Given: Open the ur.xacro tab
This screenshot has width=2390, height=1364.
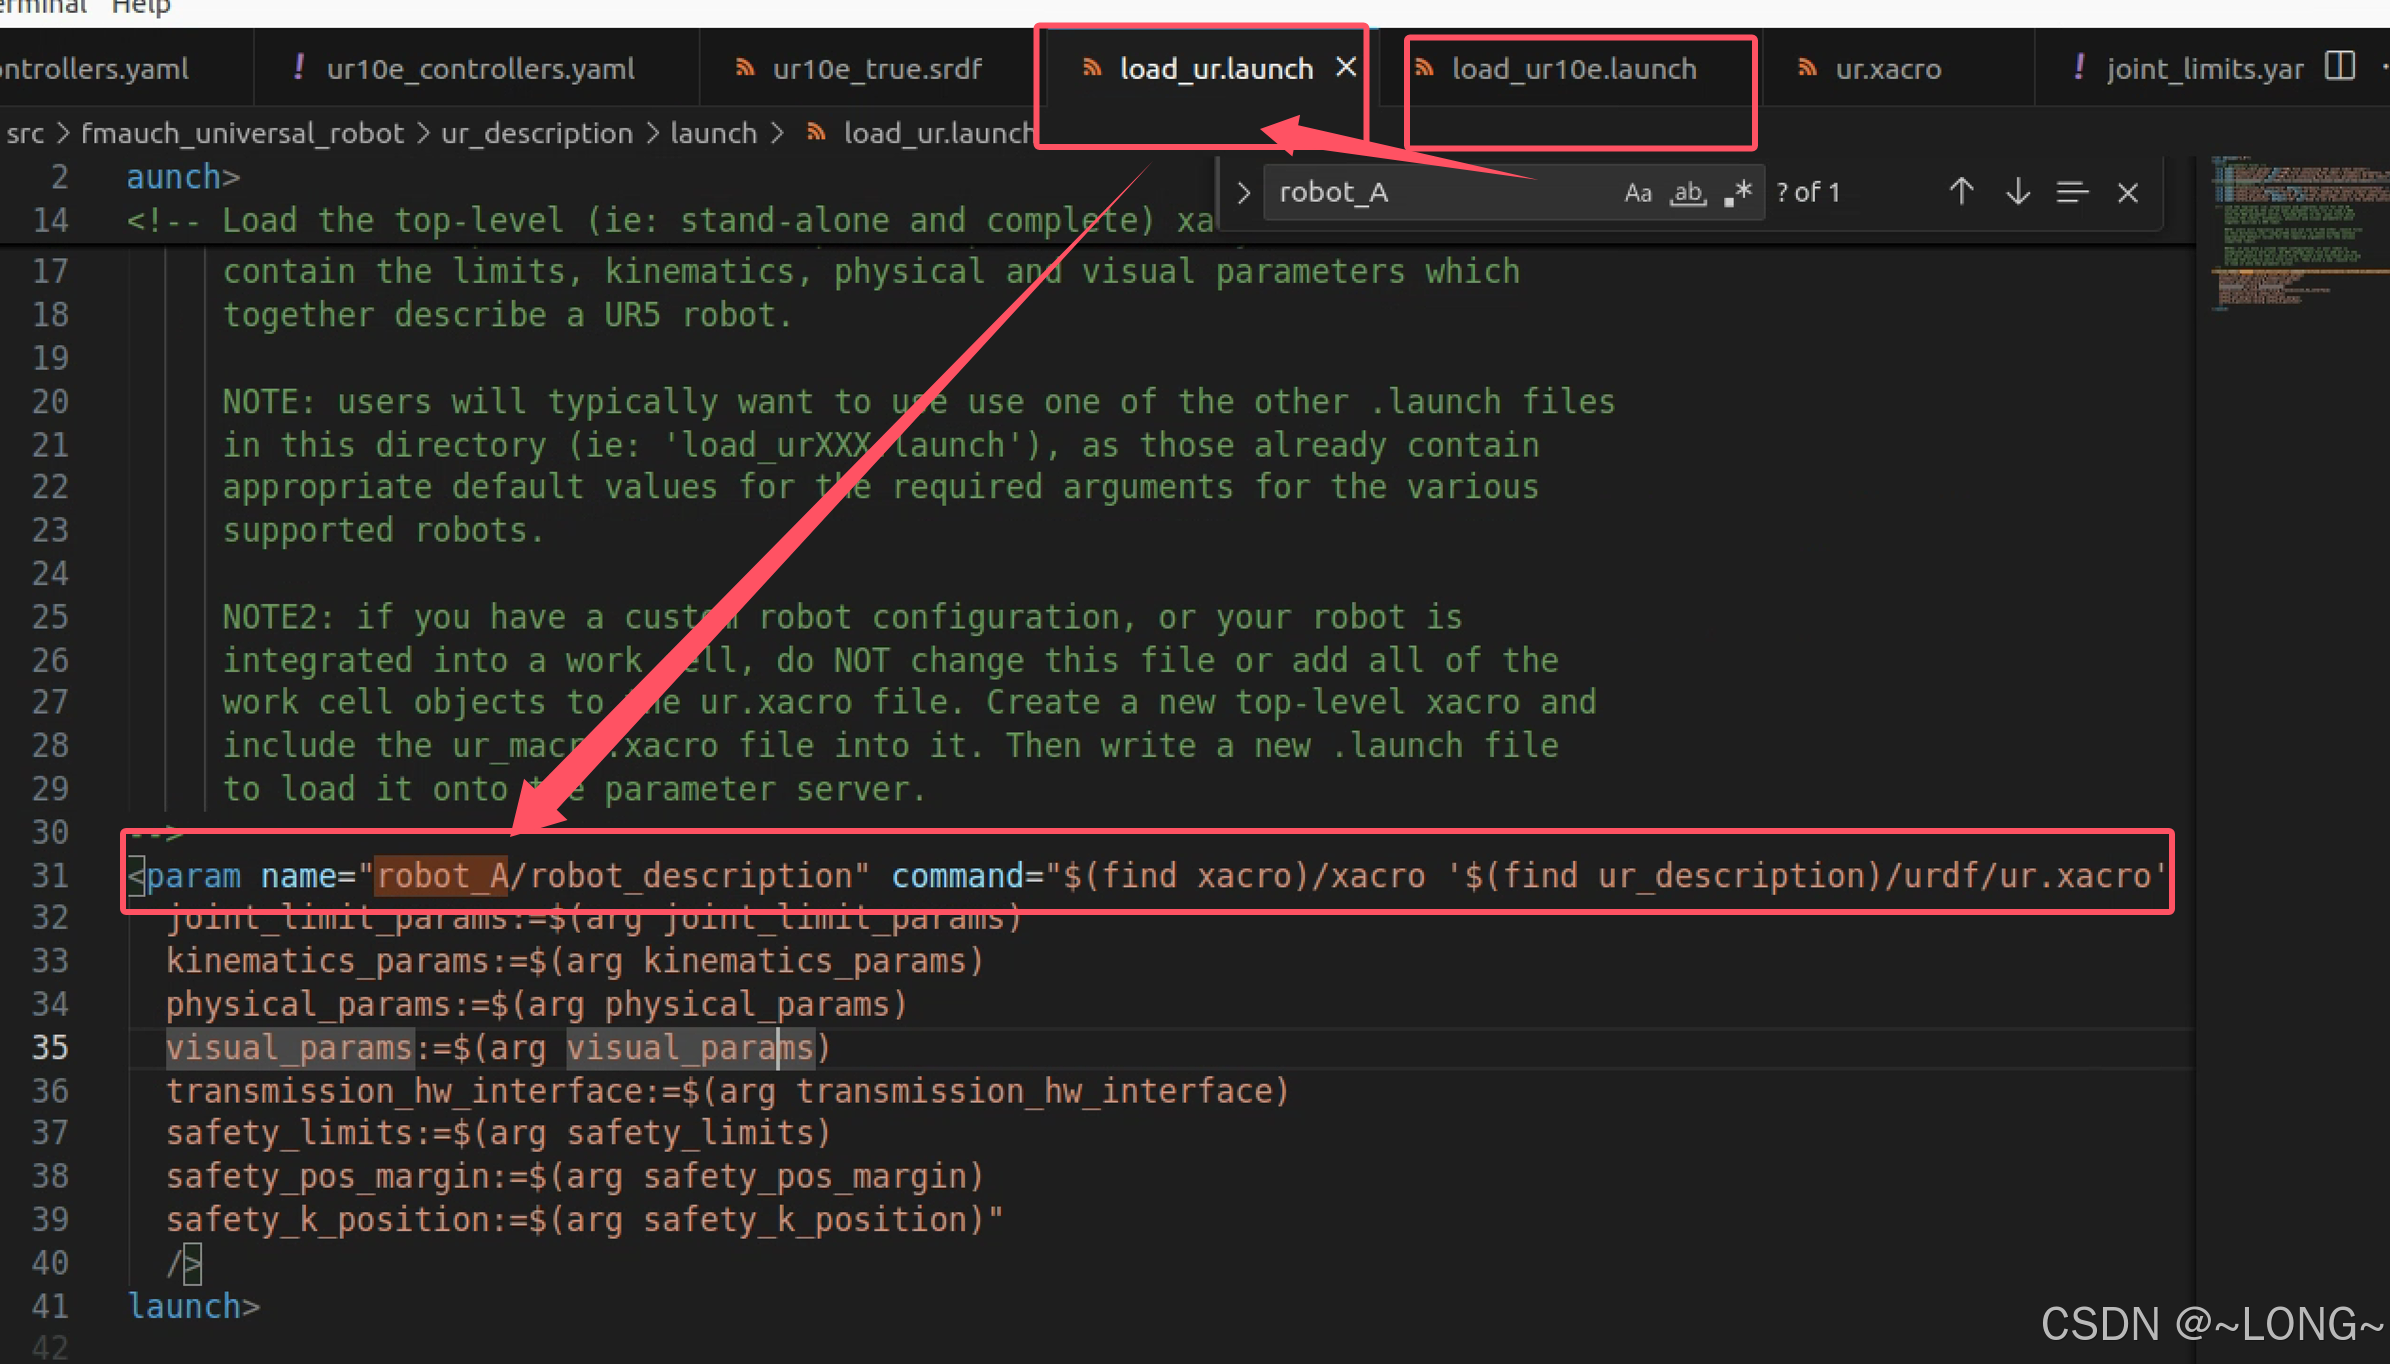Looking at the screenshot, I should (x=1887, y=69).
